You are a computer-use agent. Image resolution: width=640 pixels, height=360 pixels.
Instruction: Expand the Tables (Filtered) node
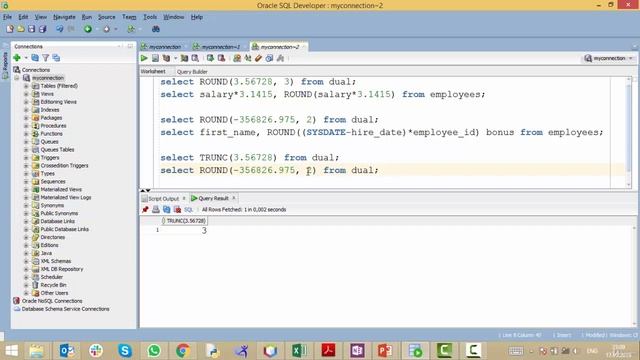pyautogui.click(x=26, y=86)
